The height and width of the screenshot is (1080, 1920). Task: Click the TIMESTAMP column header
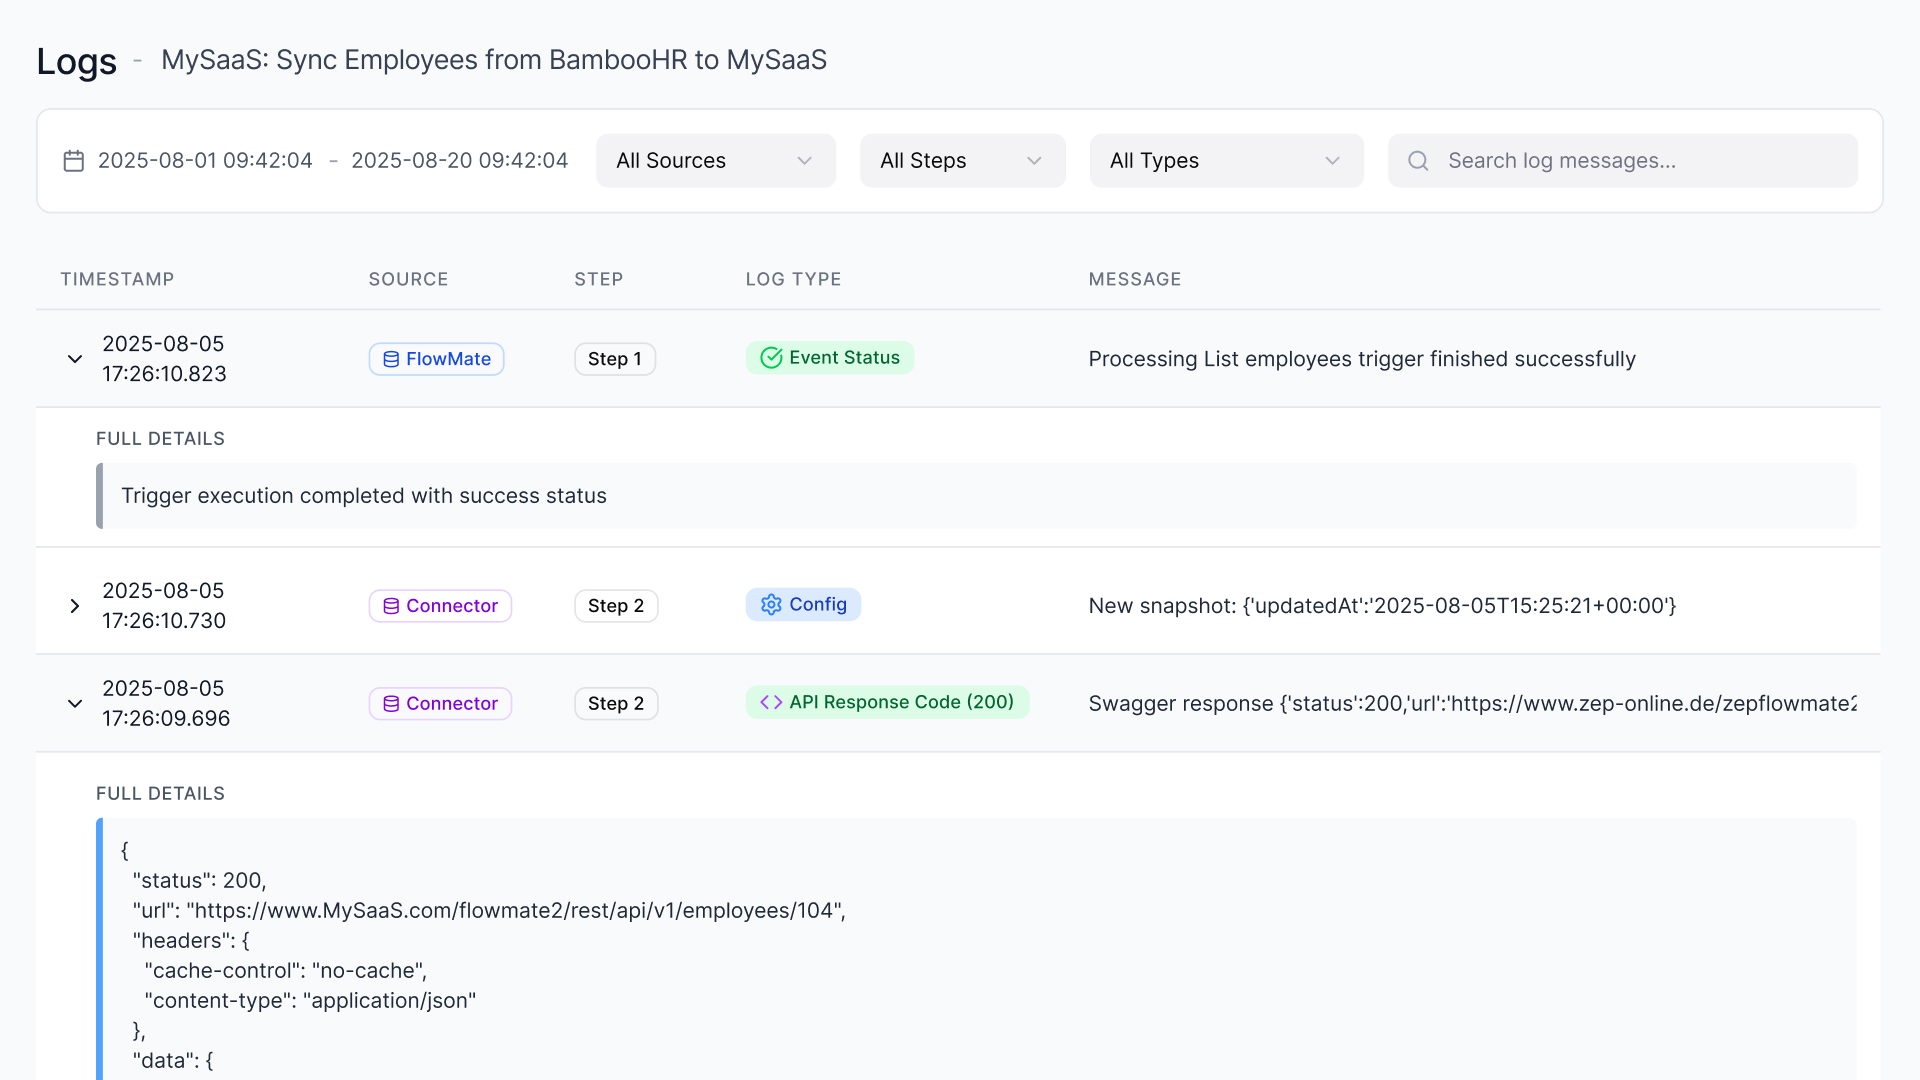pyautogui.click(x=117, y=280)
